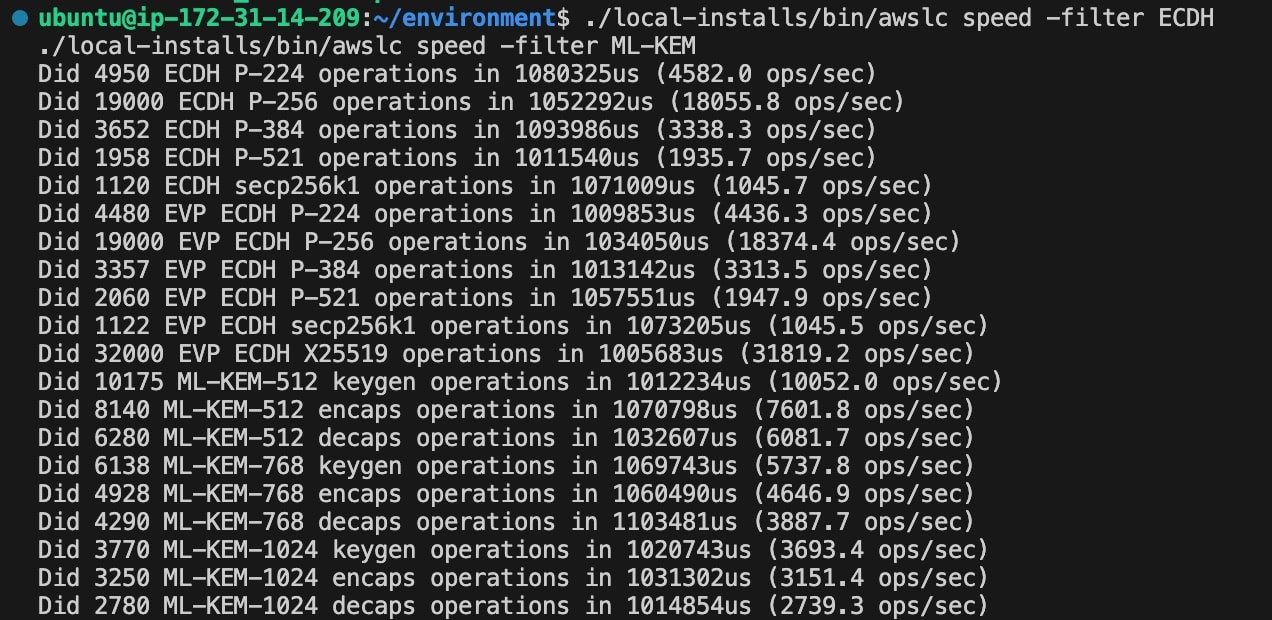Click the ML-KEM-512 encaps result line
Viewport: 1272px width, 620px height.
click(x=506, y=410)
